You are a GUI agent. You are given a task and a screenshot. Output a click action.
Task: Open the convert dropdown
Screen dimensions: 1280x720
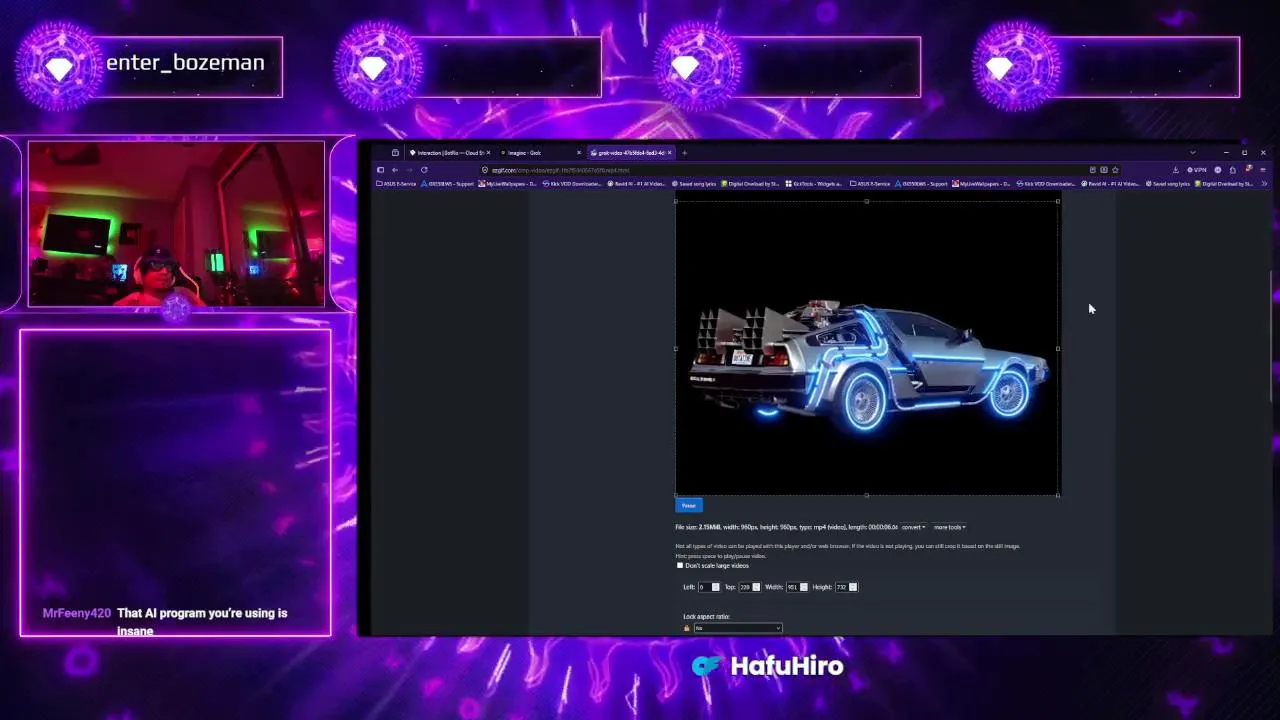[913, 527]
